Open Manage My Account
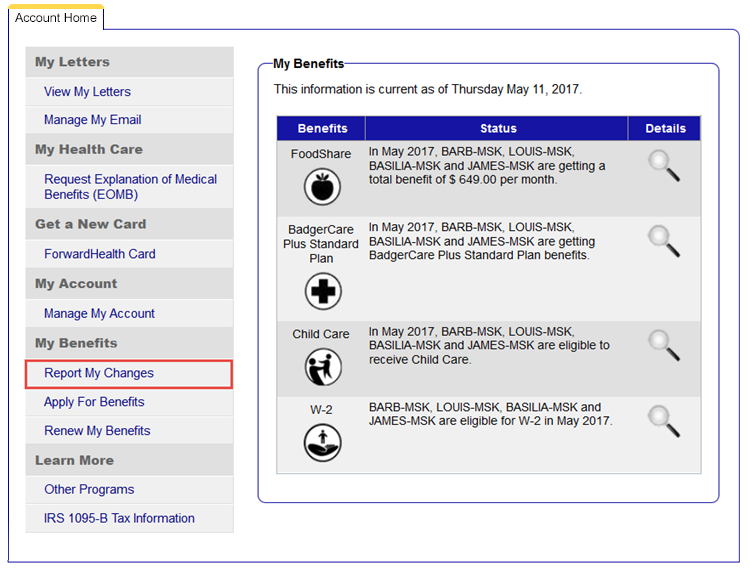The image size is (750, 571). pos(99,314)
